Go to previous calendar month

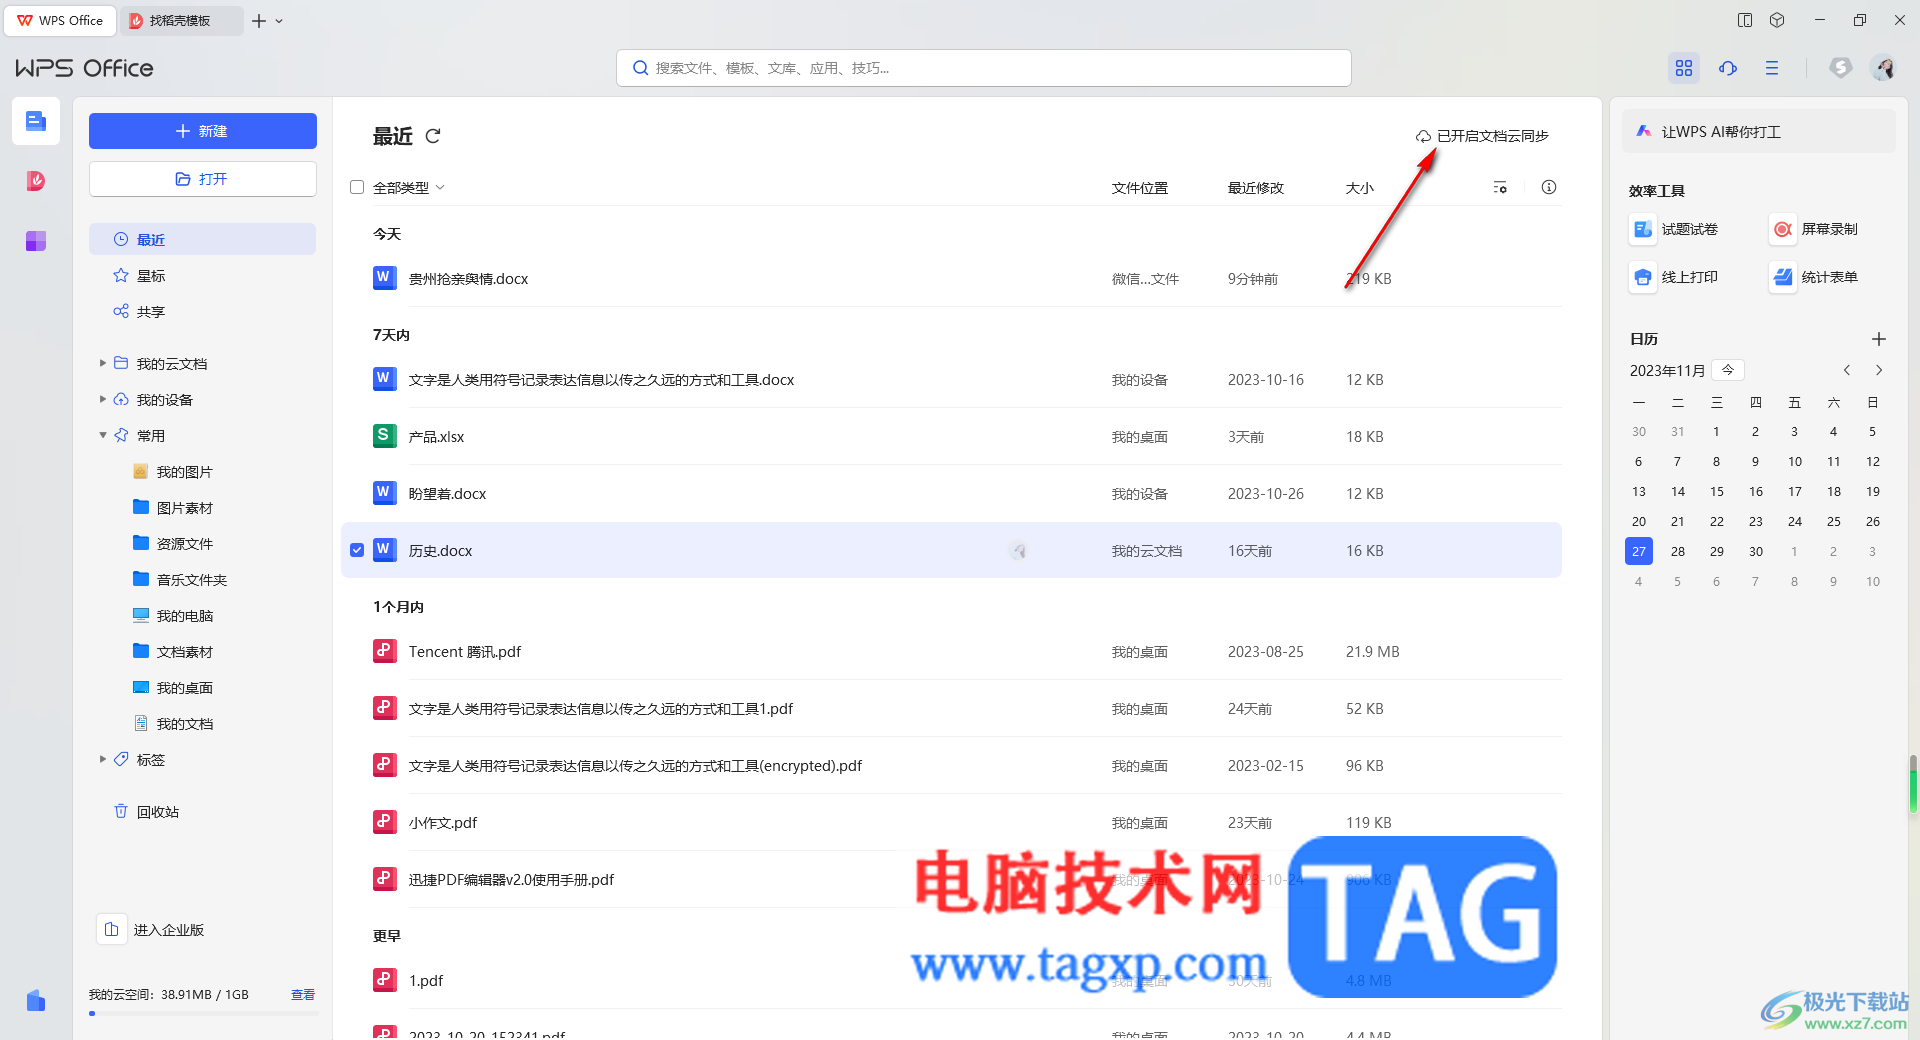pyautogui.click(x=1847, y=370)
